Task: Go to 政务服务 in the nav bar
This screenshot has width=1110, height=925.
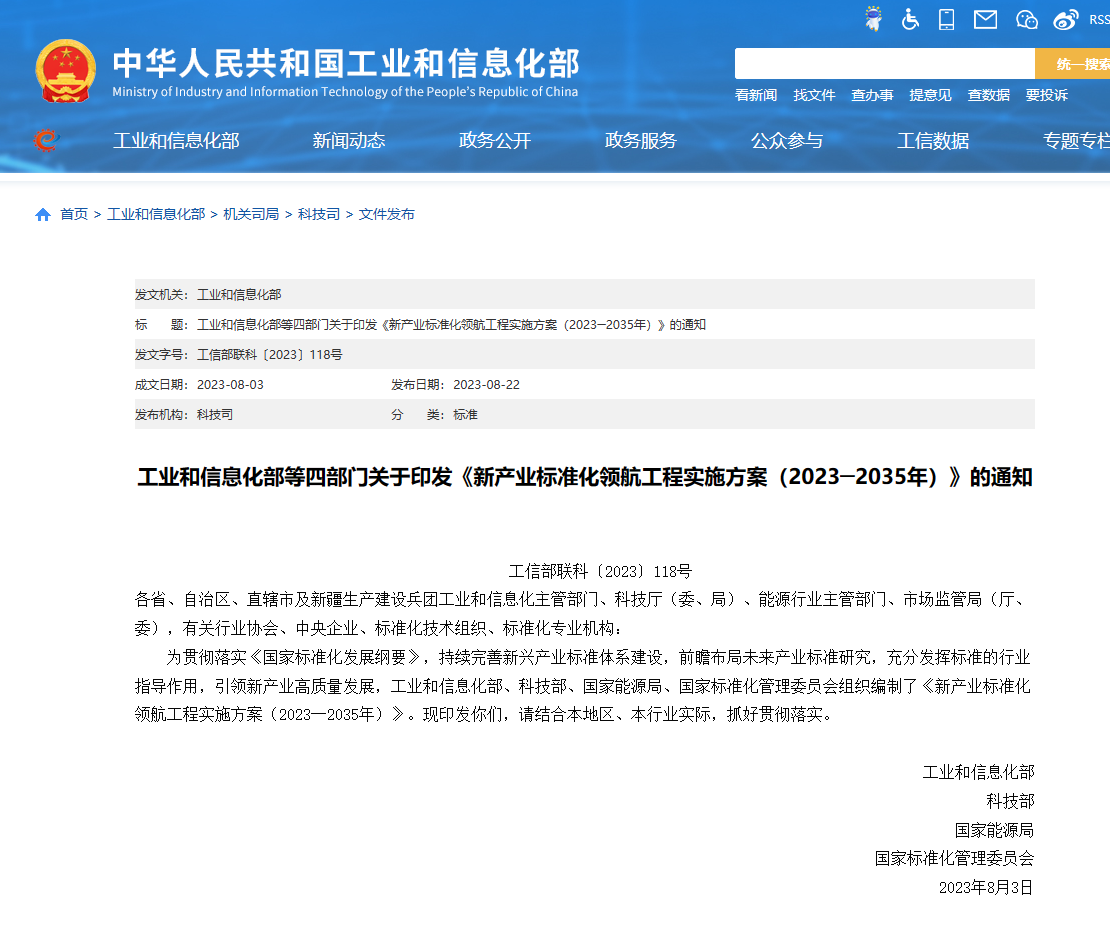Action: [x=640, y=141]
